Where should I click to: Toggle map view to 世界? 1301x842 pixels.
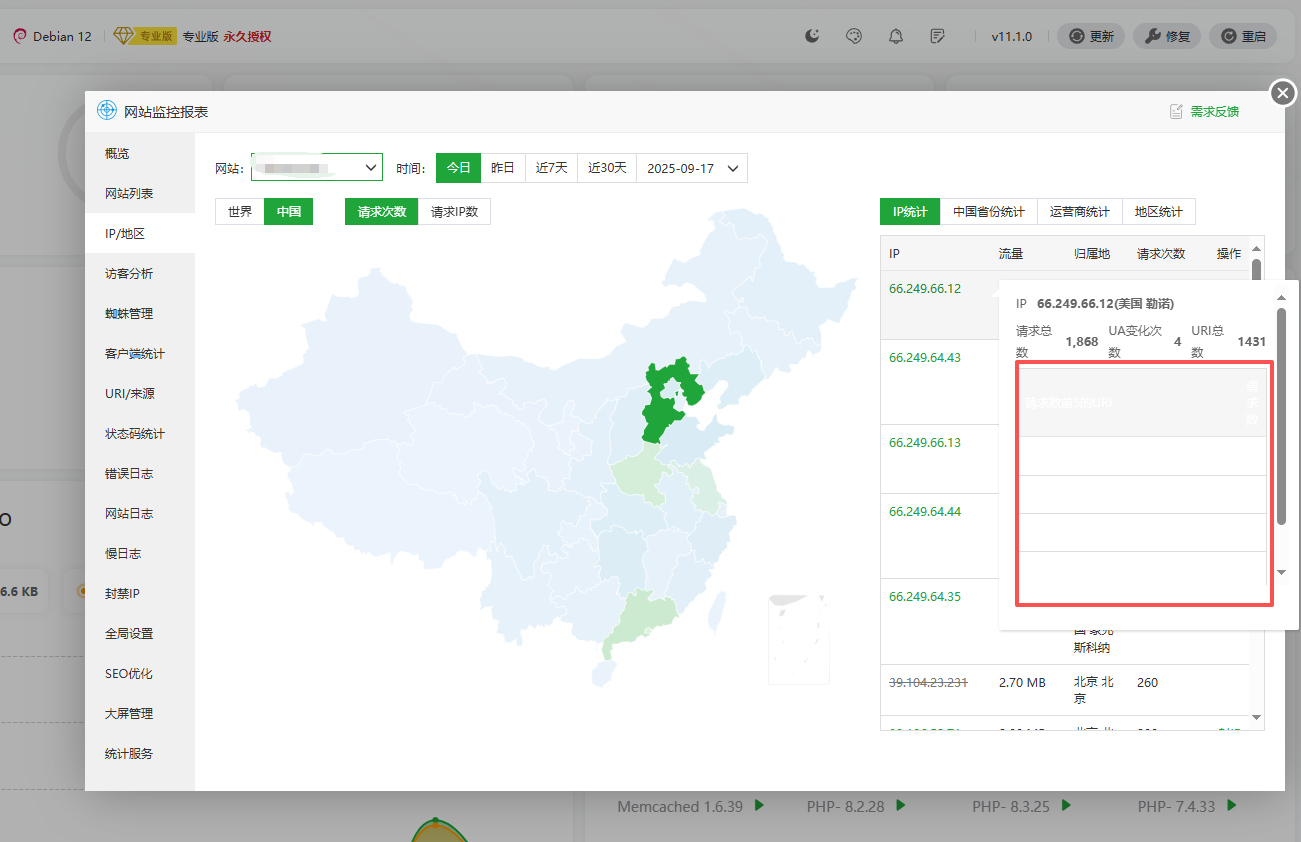coord(239,211)
